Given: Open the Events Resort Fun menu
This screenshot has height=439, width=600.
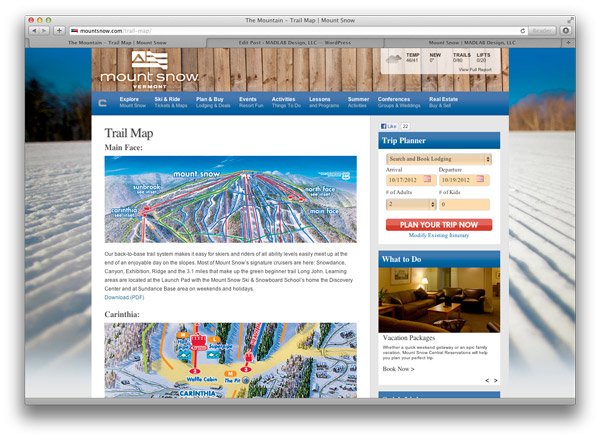Looking at the screenshot, I should (251, 102).
